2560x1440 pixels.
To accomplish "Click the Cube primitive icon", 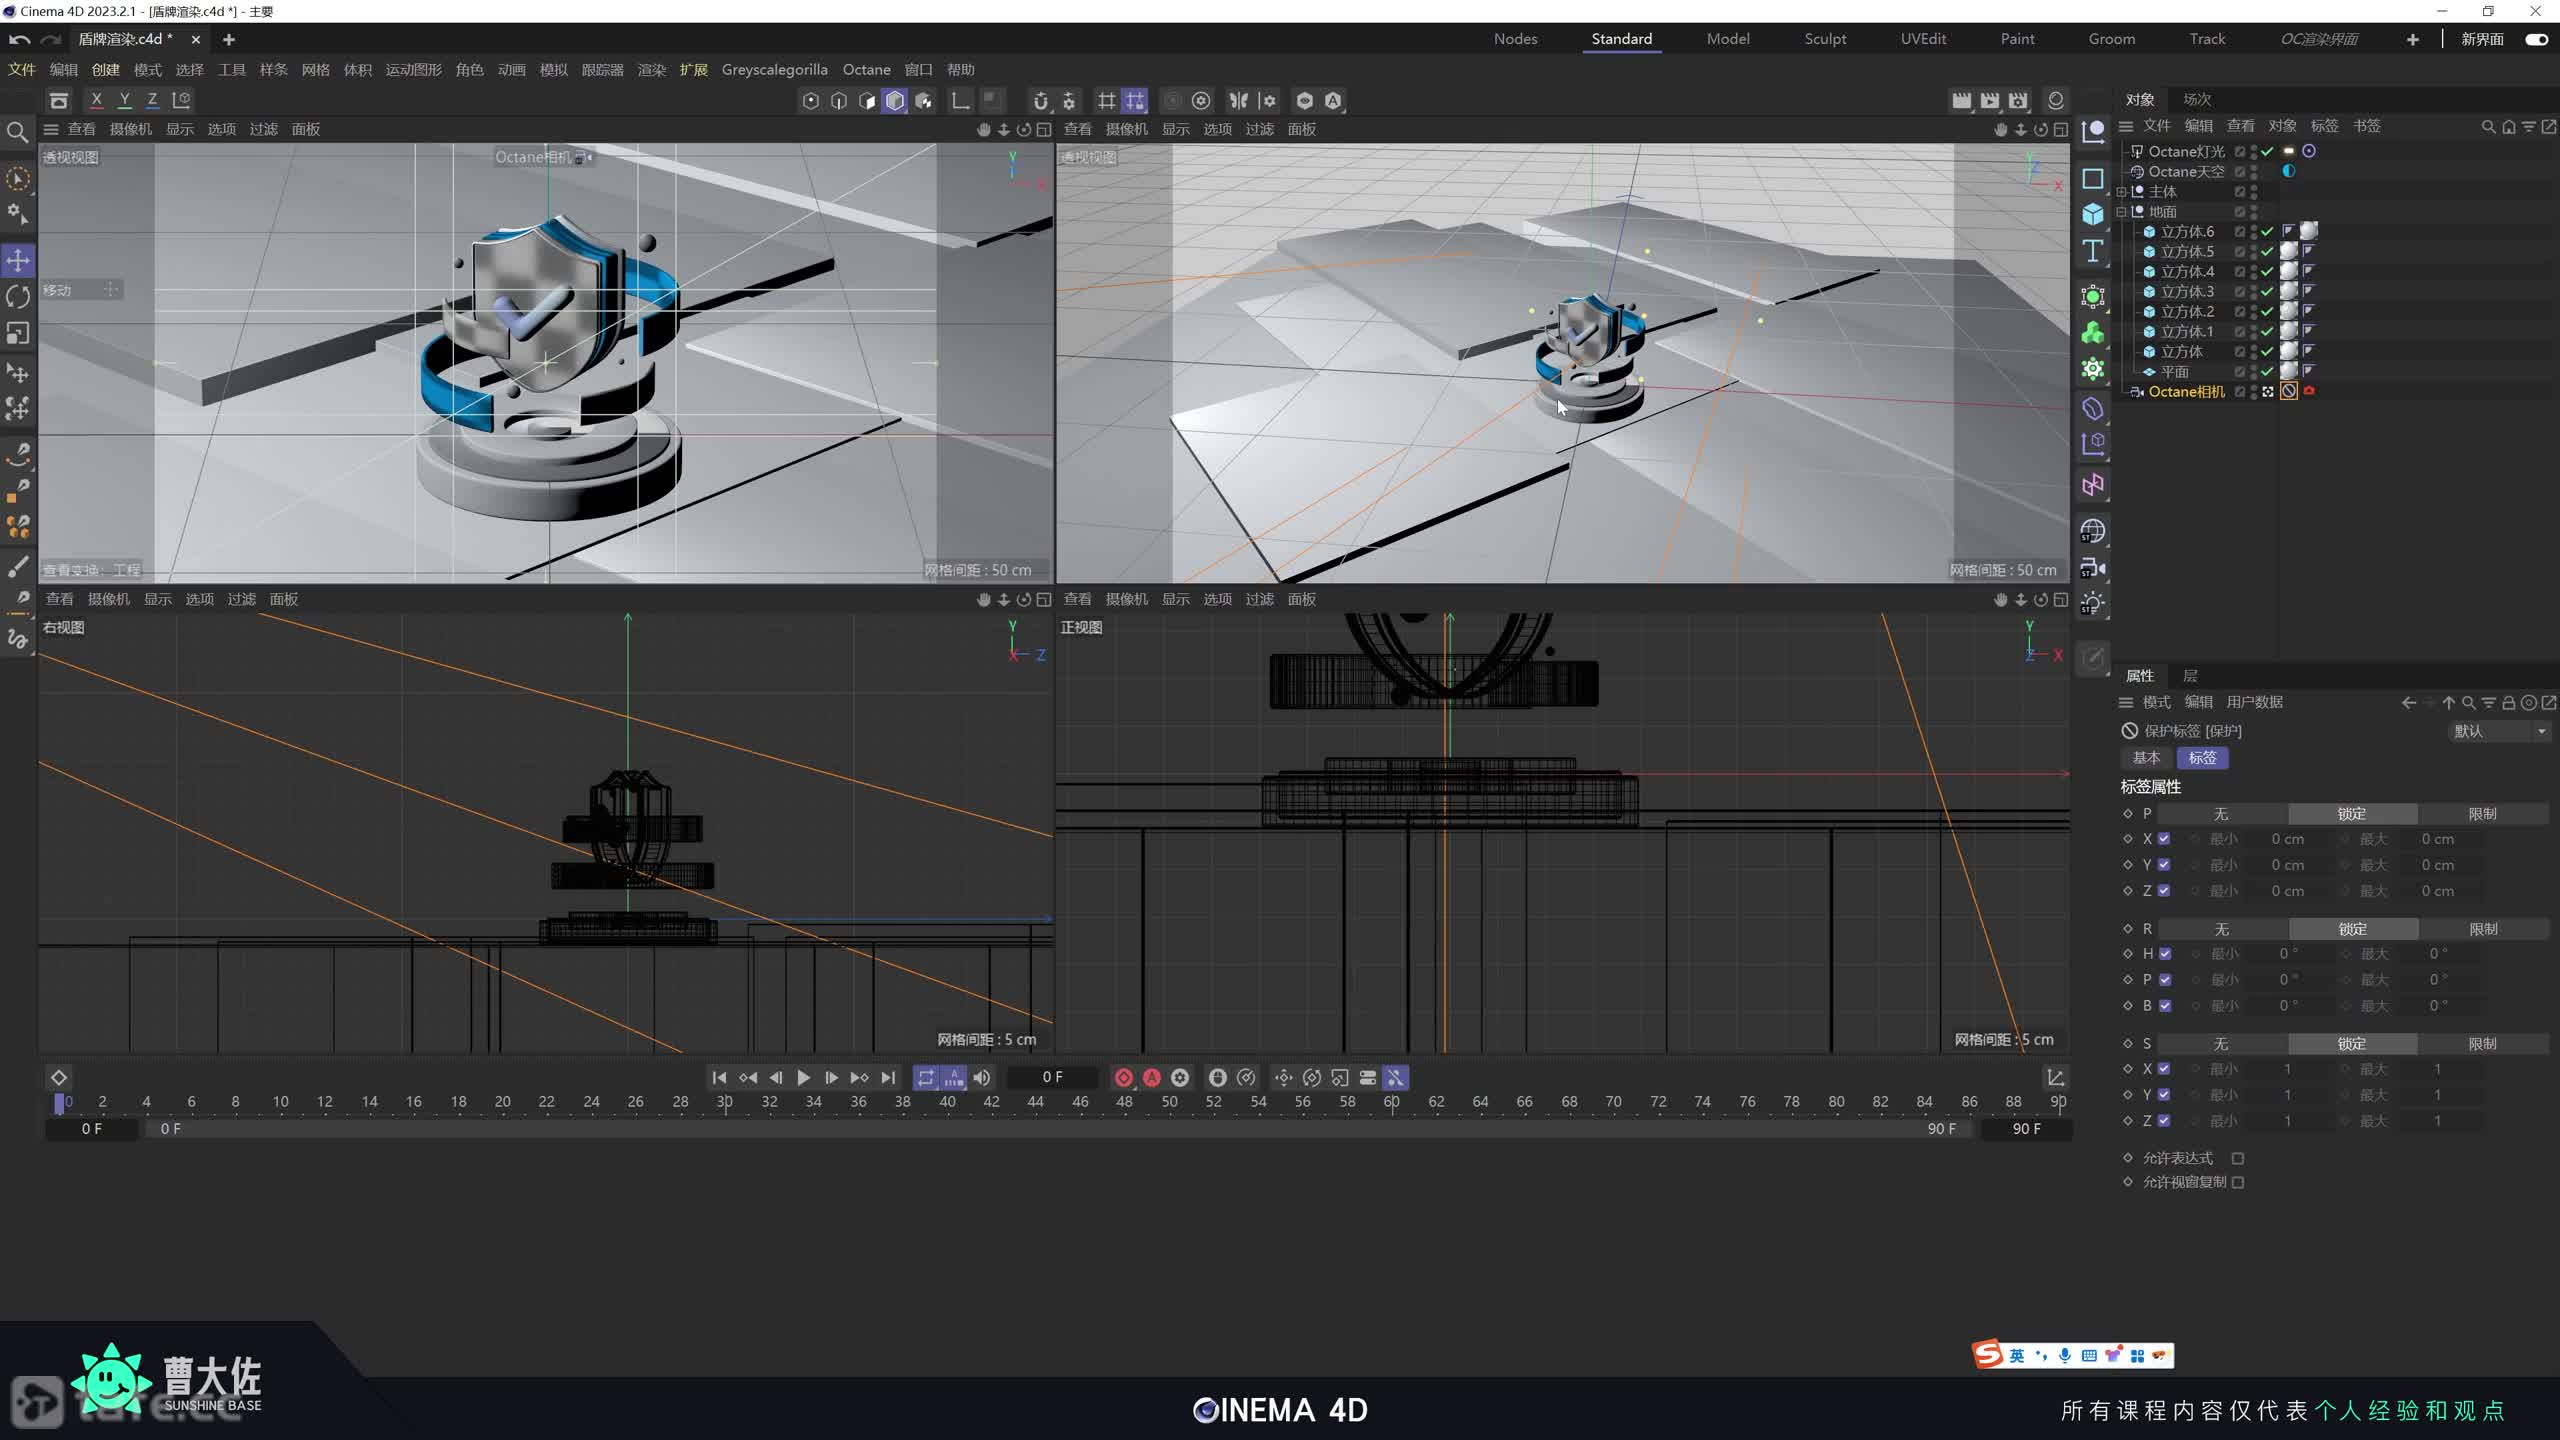I will [2093, 214].
